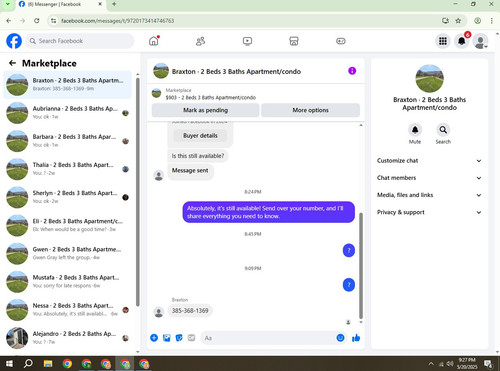The height and width of the screenshot is (371, 500).
Task: Open the tab search dropdown arrow
Action: [7, 4]
